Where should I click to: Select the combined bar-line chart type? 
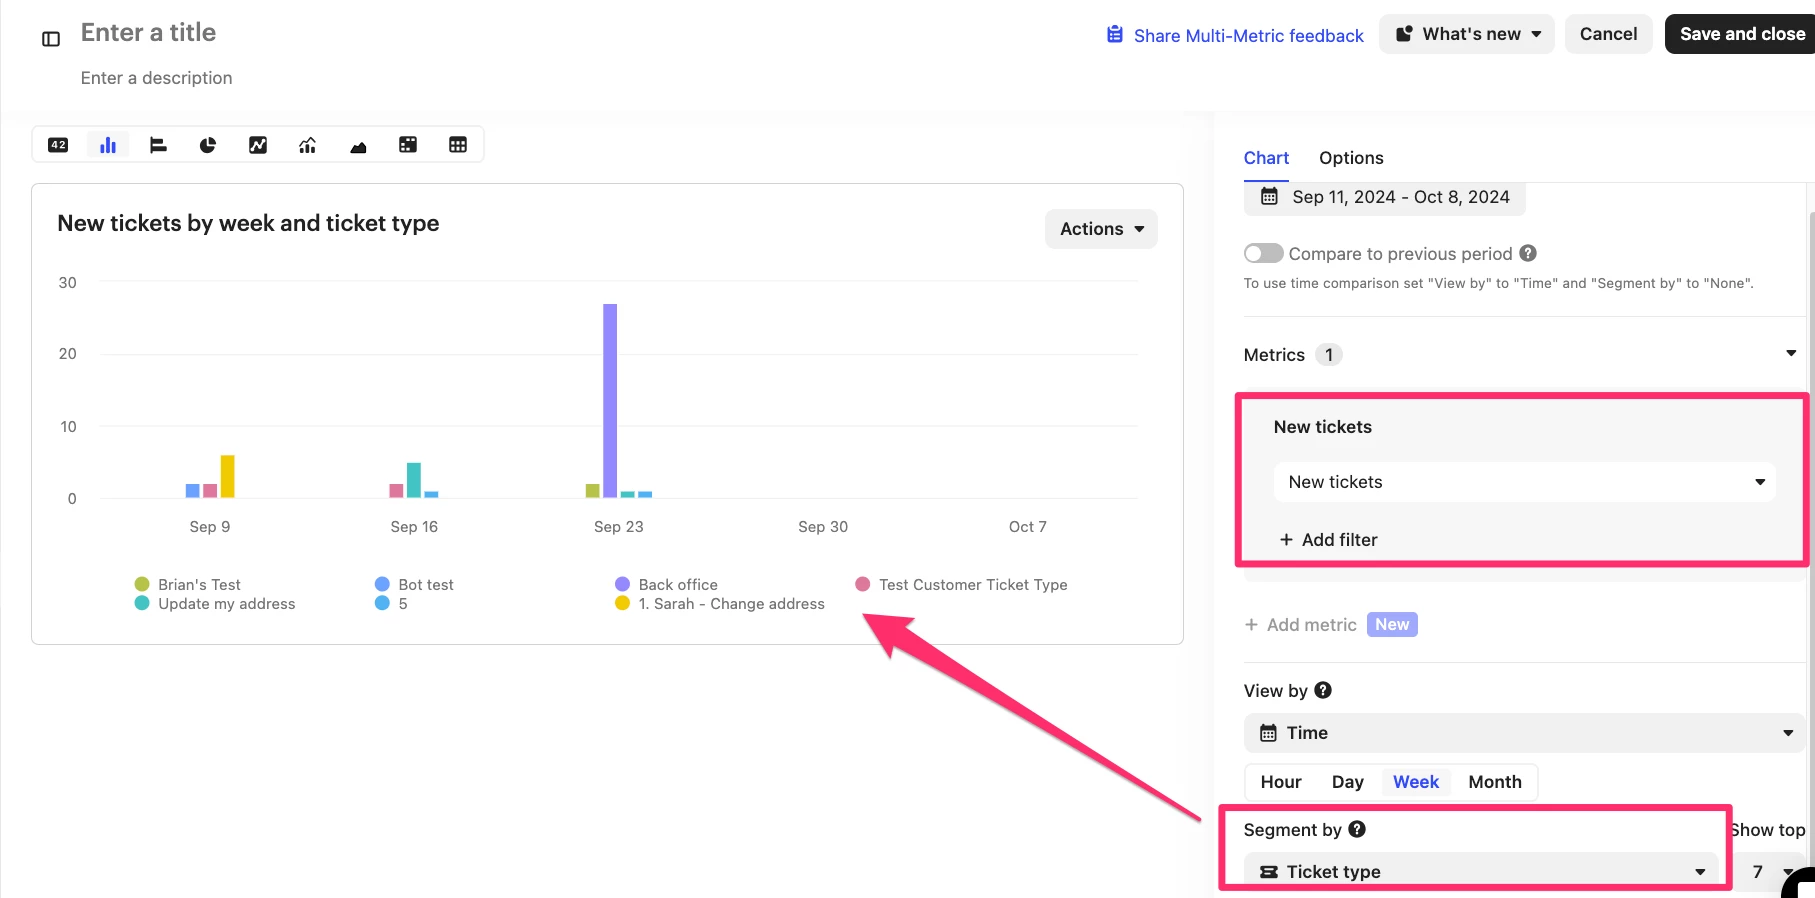click(x=308, y=145)
